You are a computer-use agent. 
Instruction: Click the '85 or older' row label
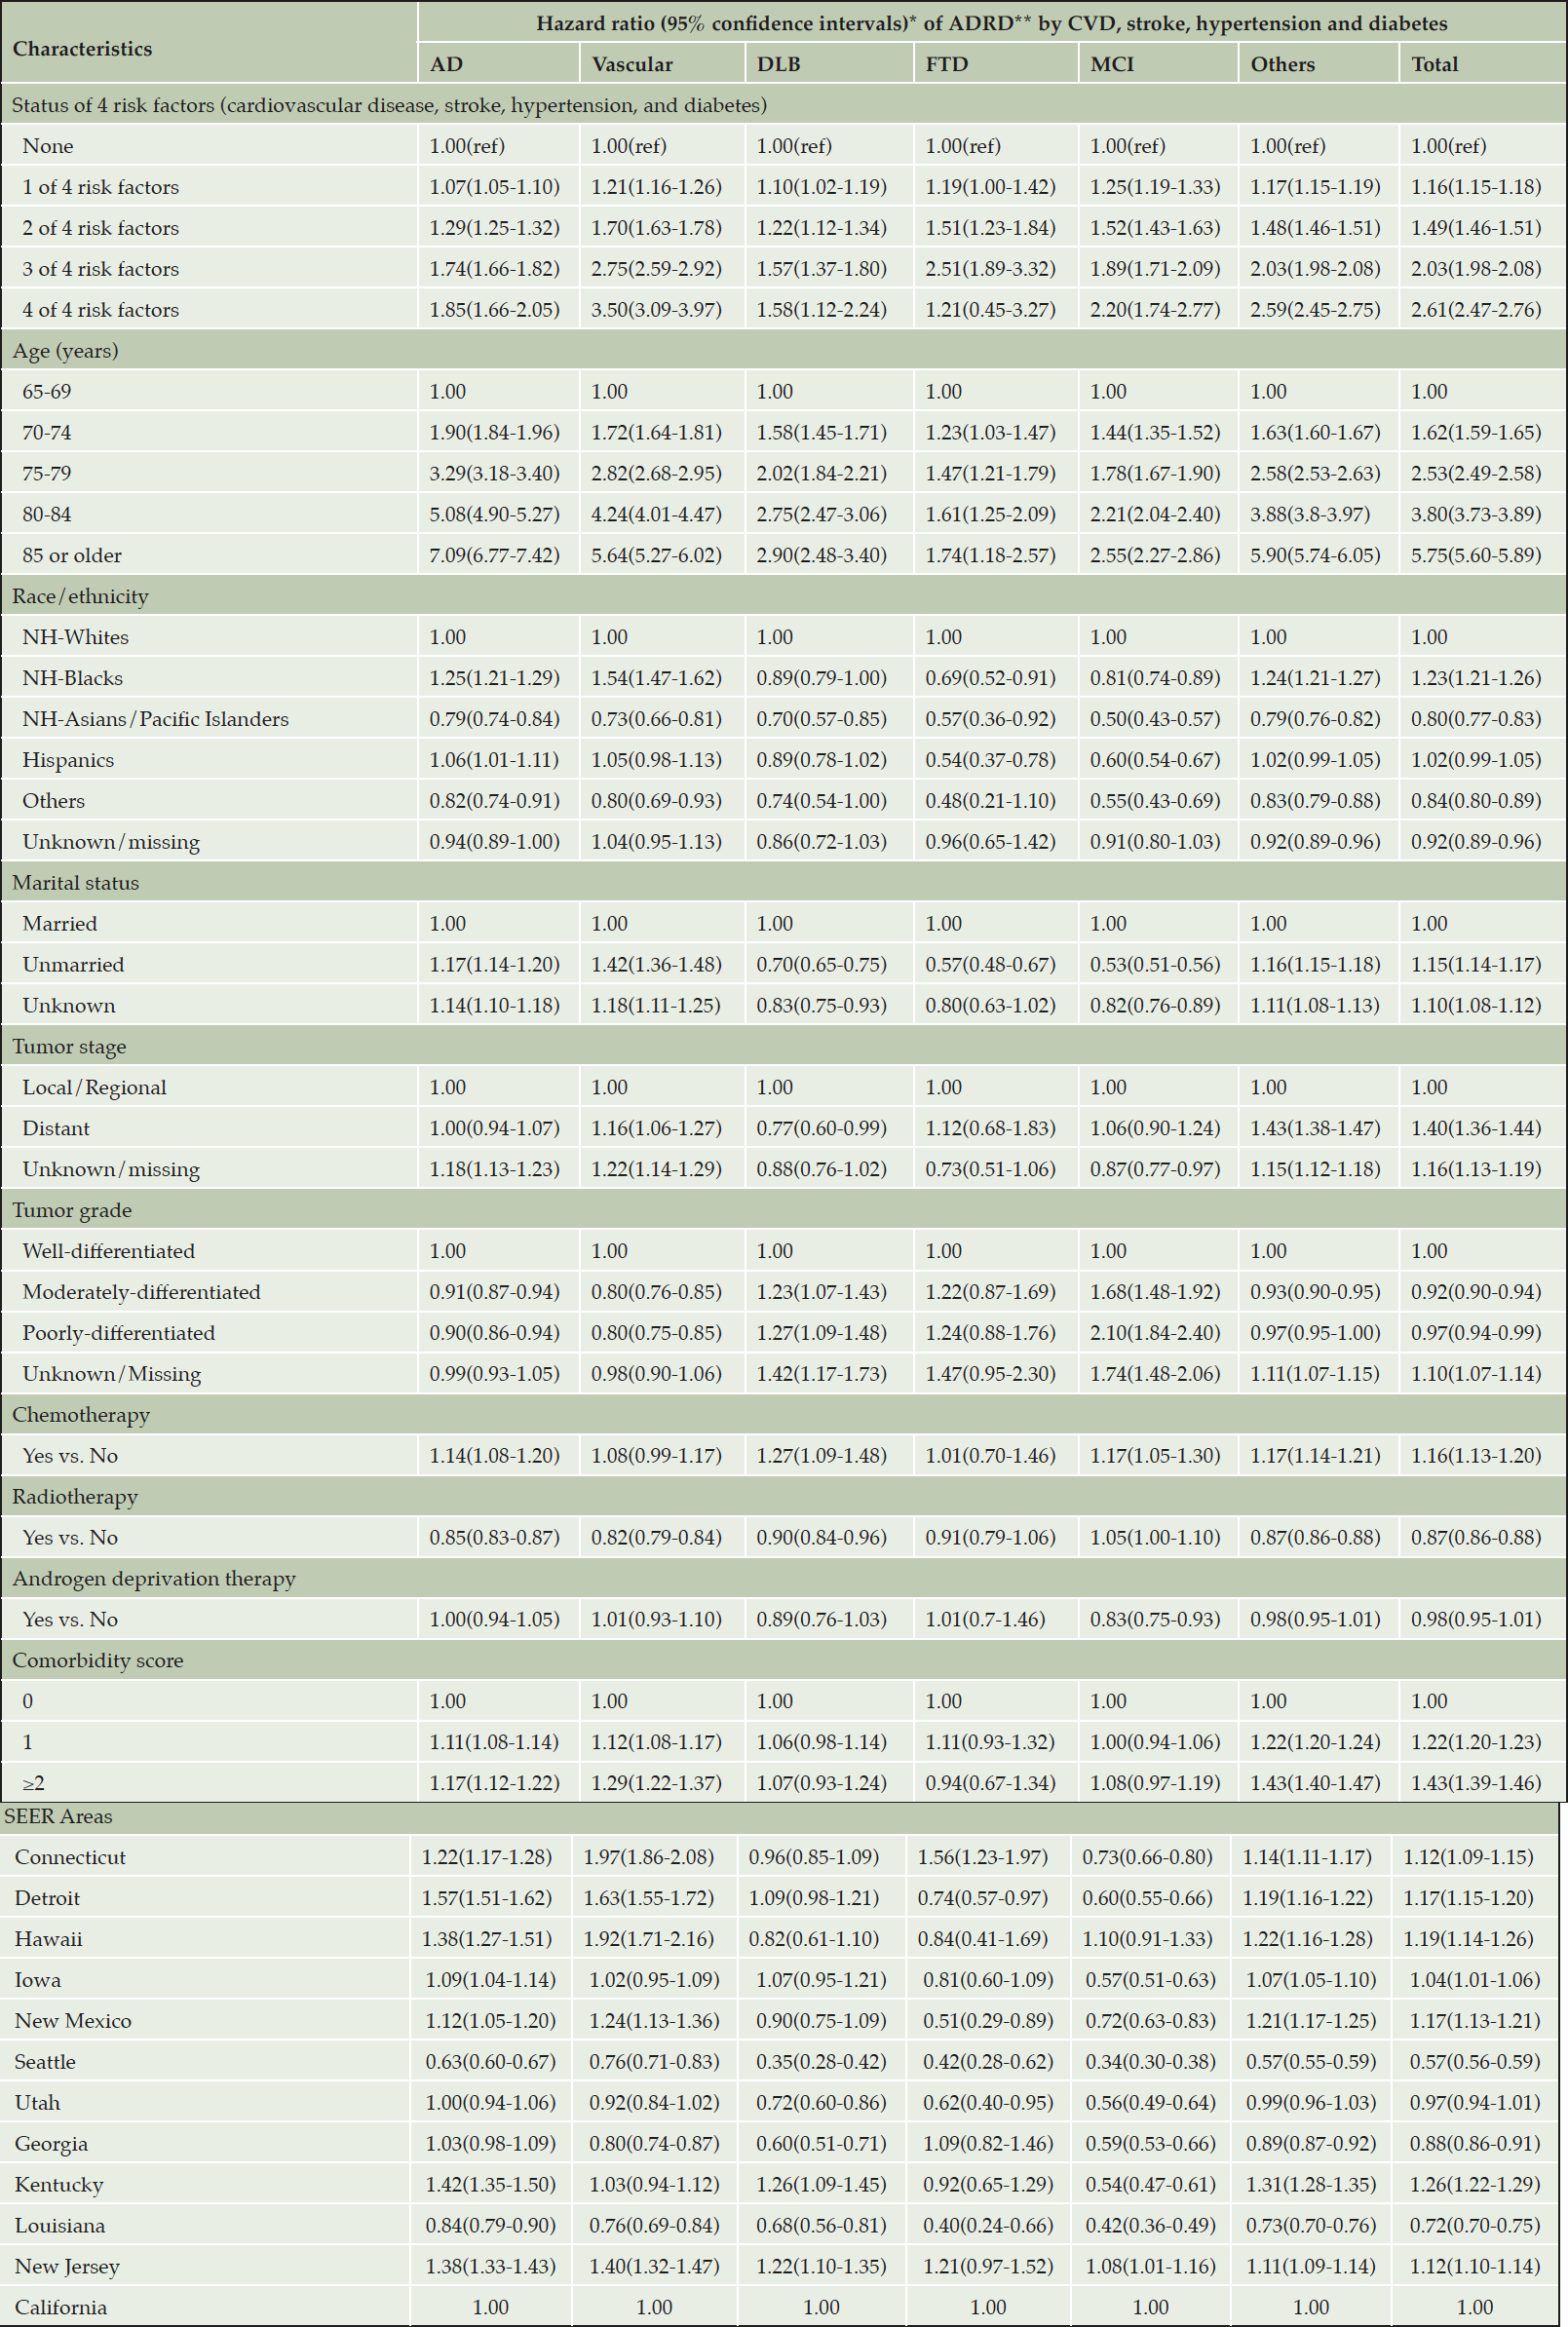(x=72, y=555)
